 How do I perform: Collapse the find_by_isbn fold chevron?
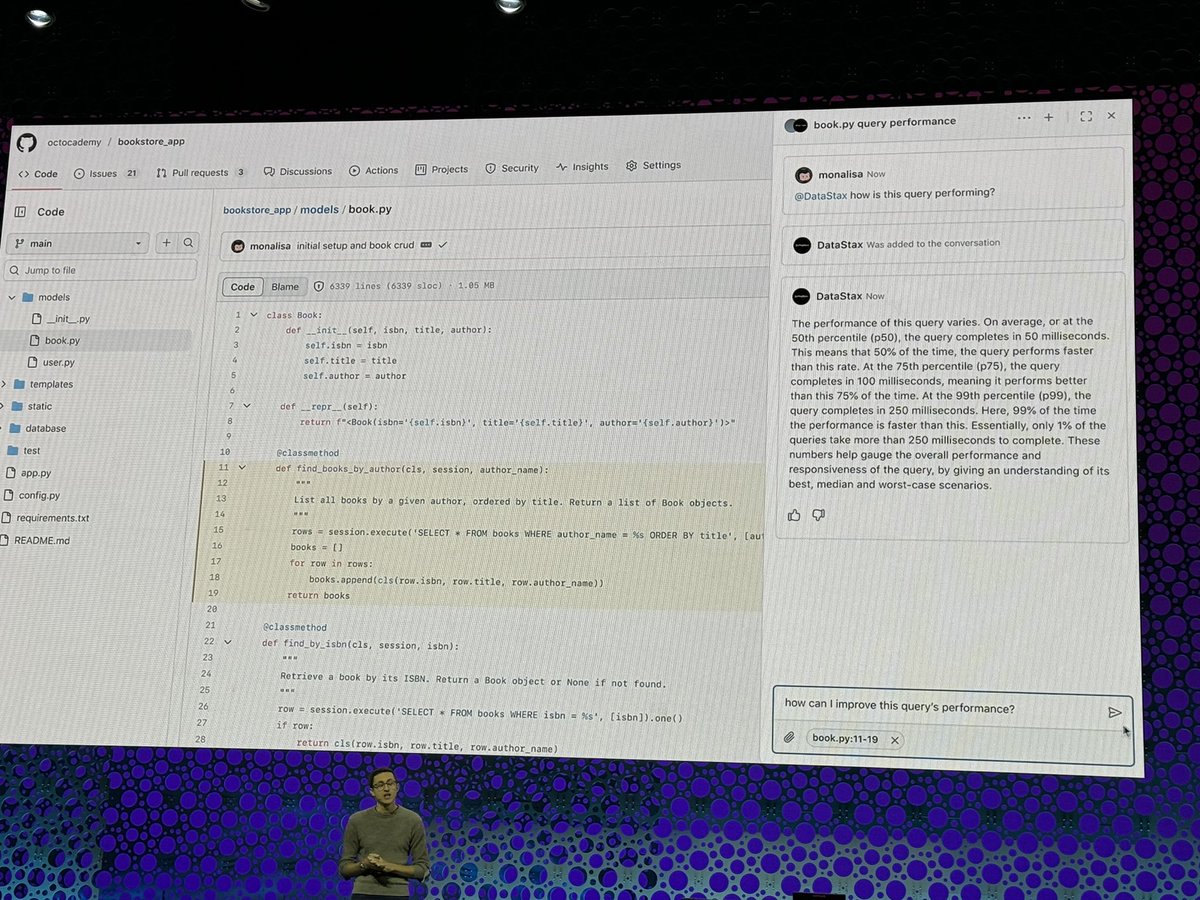[227, 642]
